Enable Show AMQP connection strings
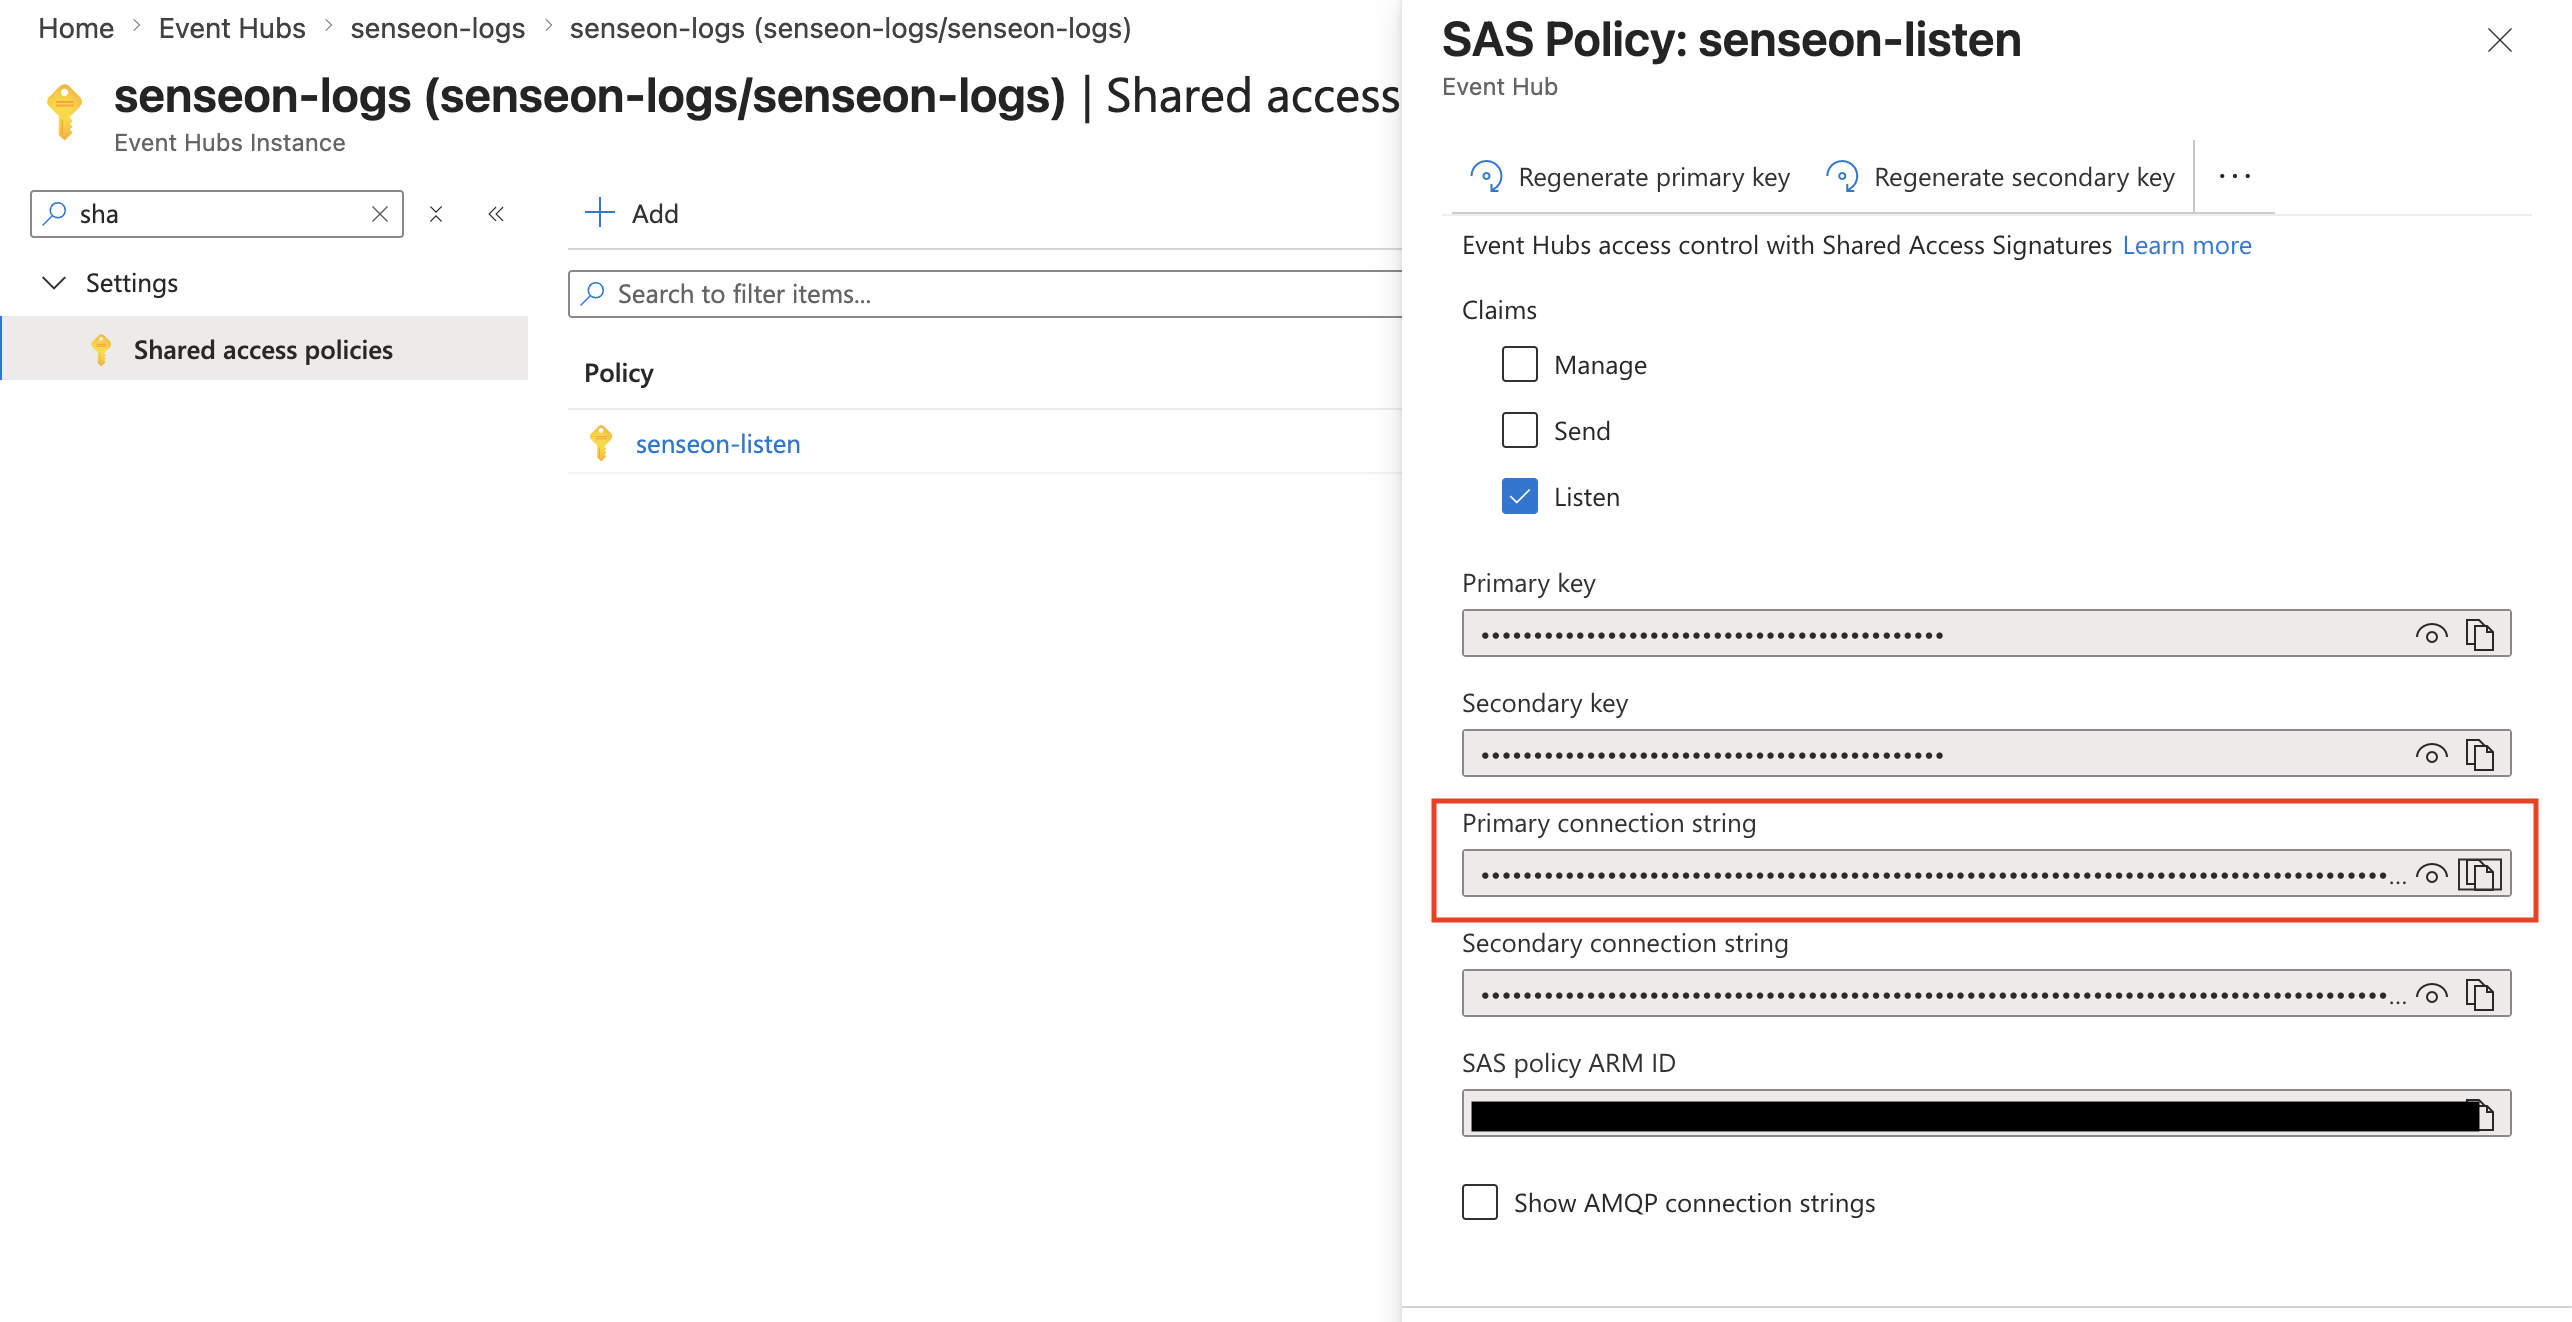This screenshot has height=1322, width=2572. pos(1479,1202)
